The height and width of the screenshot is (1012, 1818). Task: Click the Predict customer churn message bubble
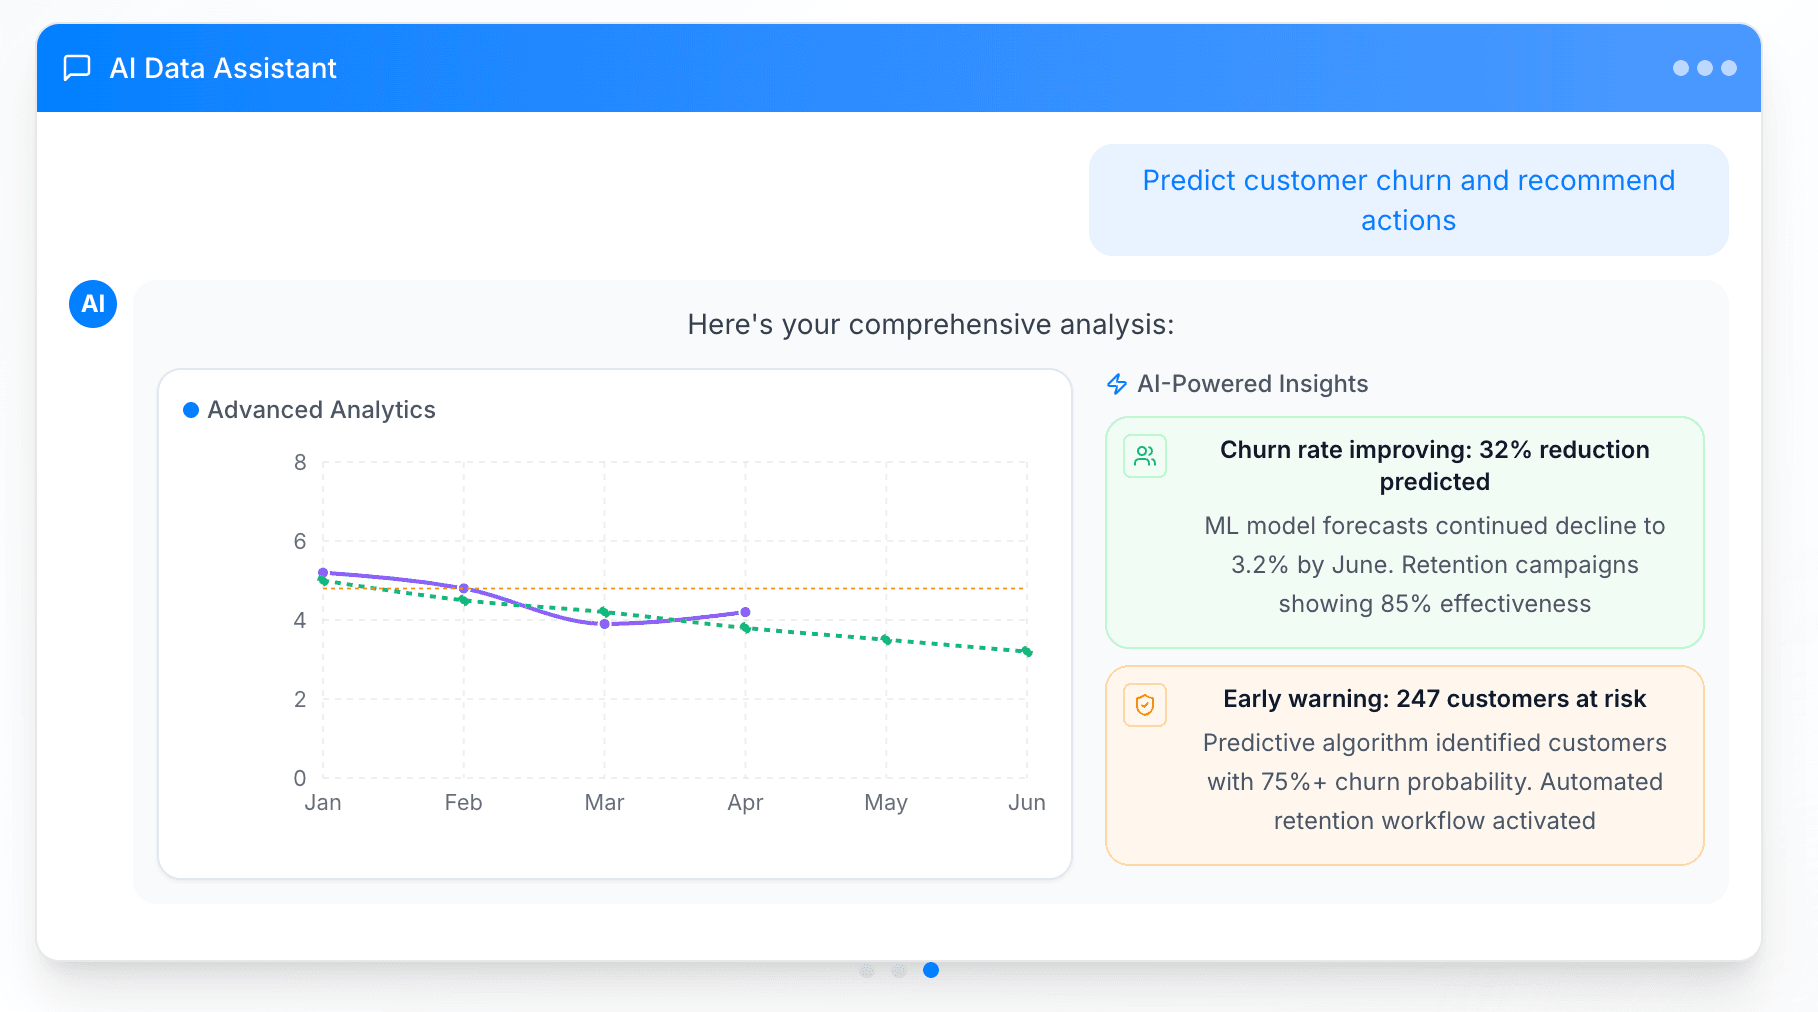1408,200
